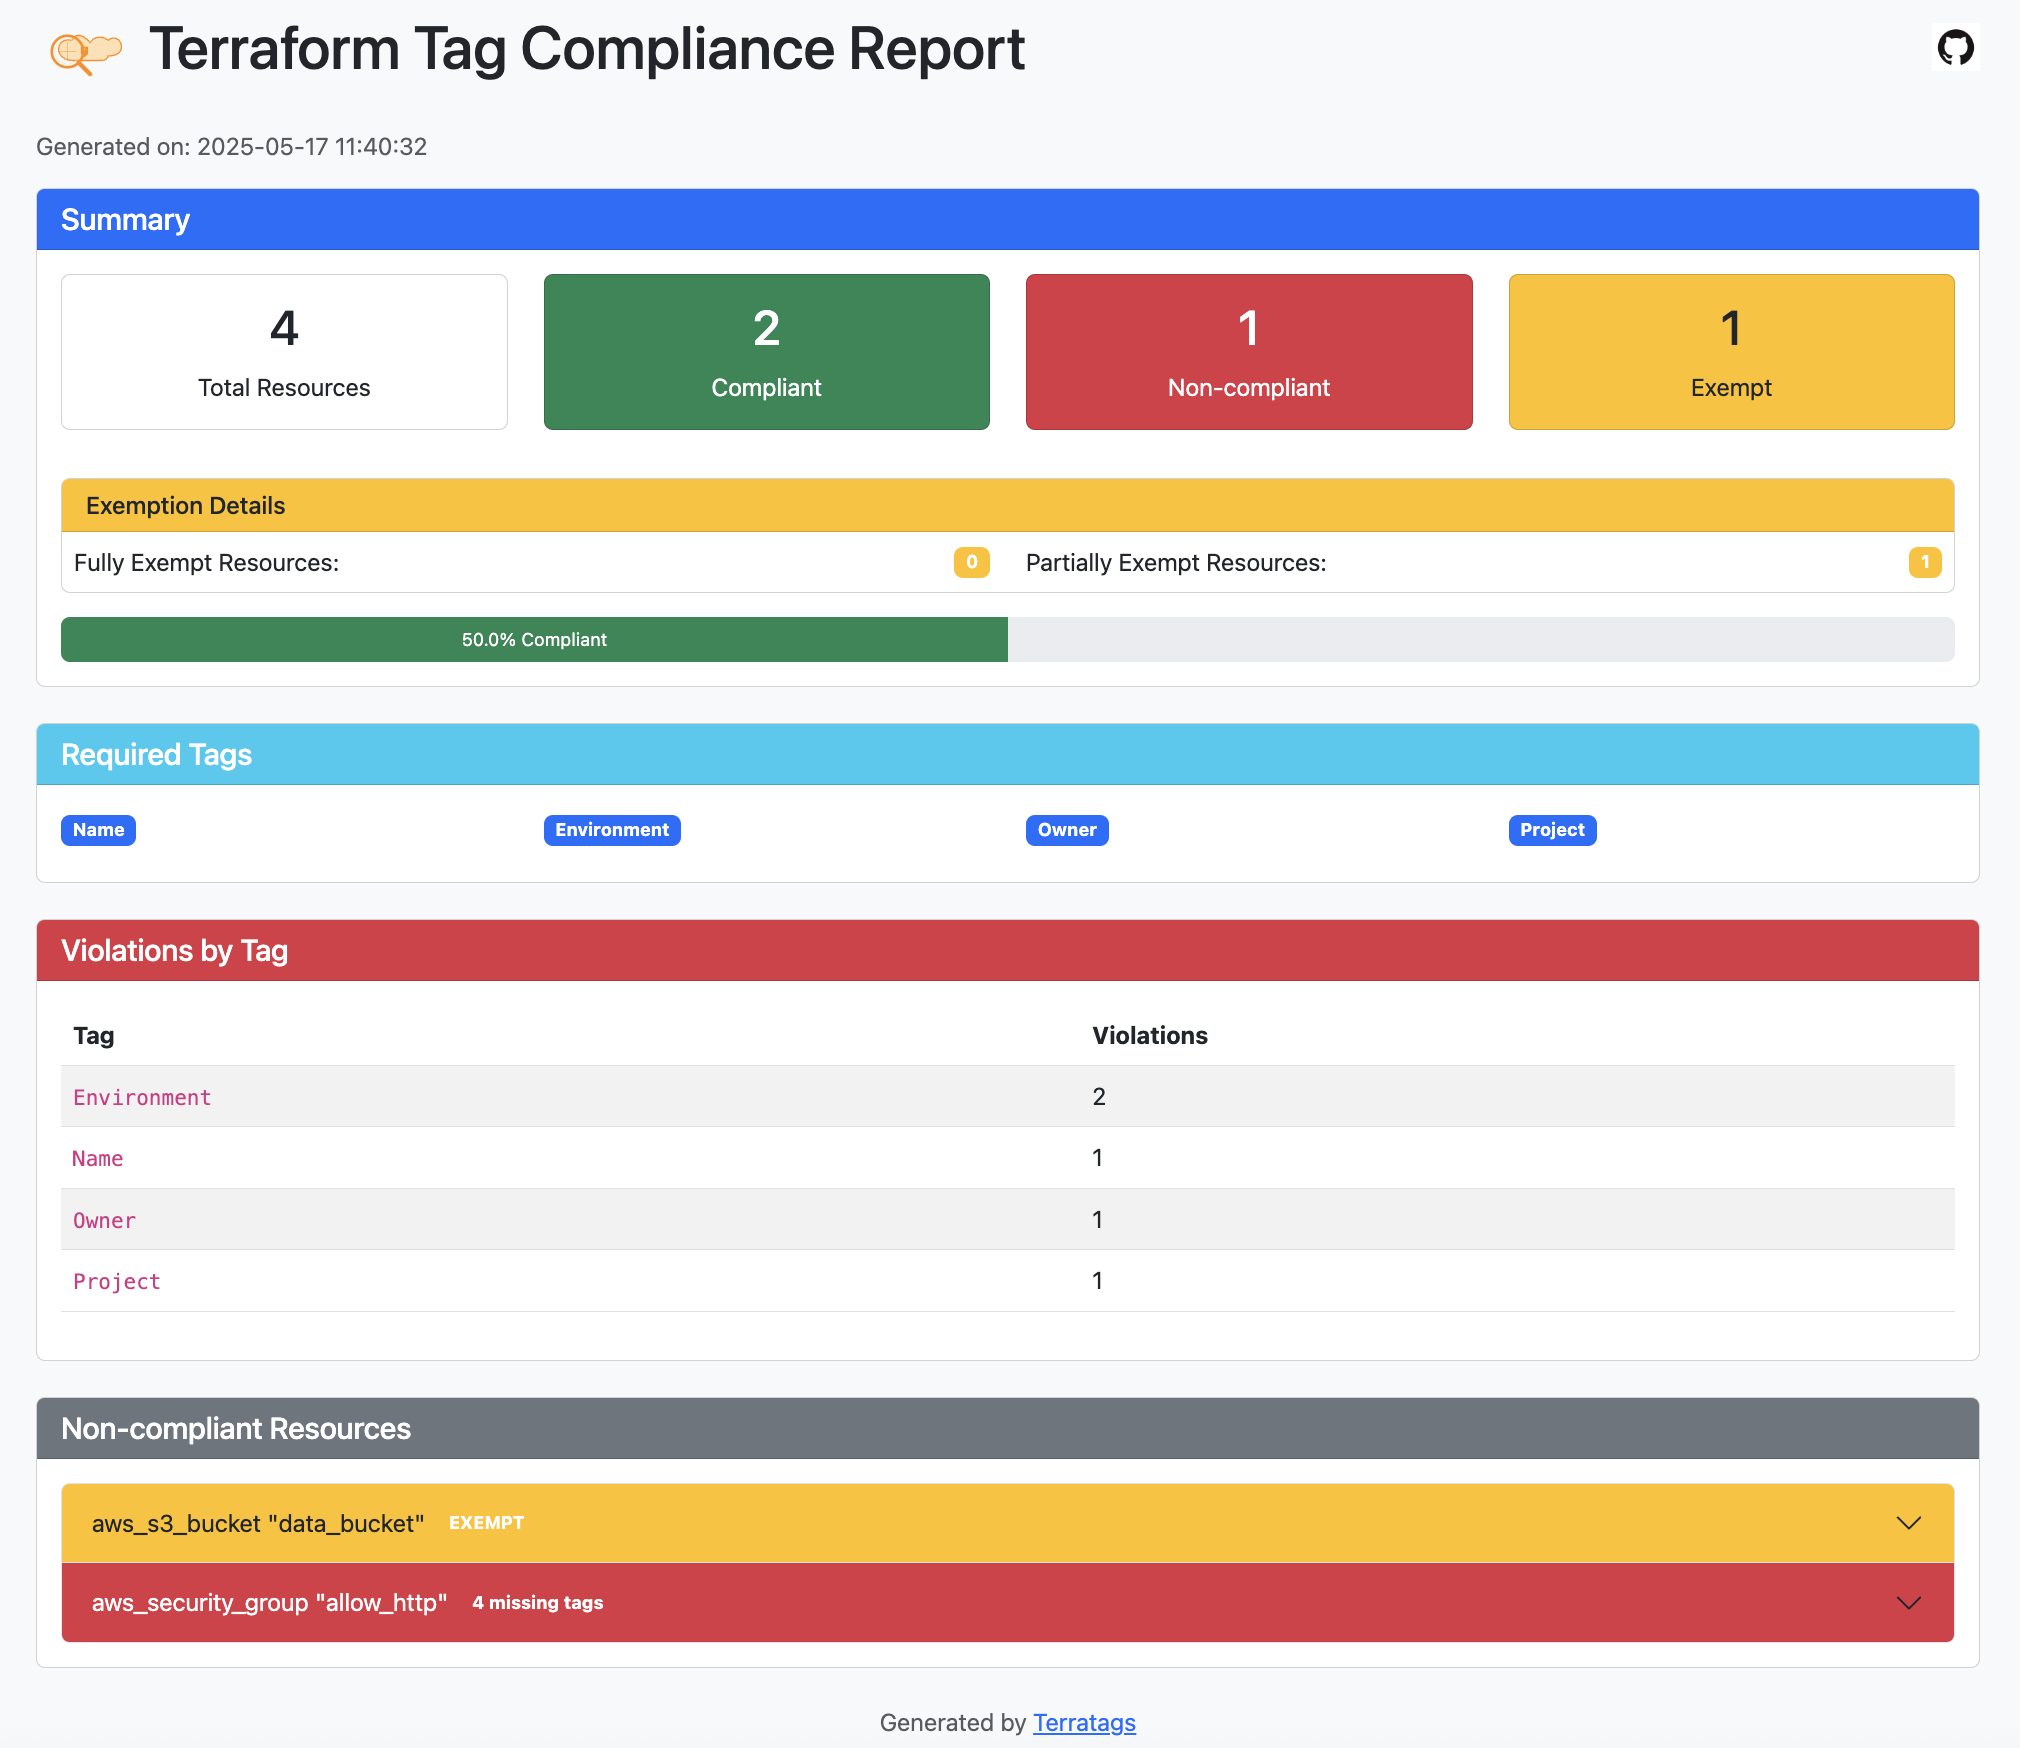Select the Project required tag pill

tap(1551, 830)
